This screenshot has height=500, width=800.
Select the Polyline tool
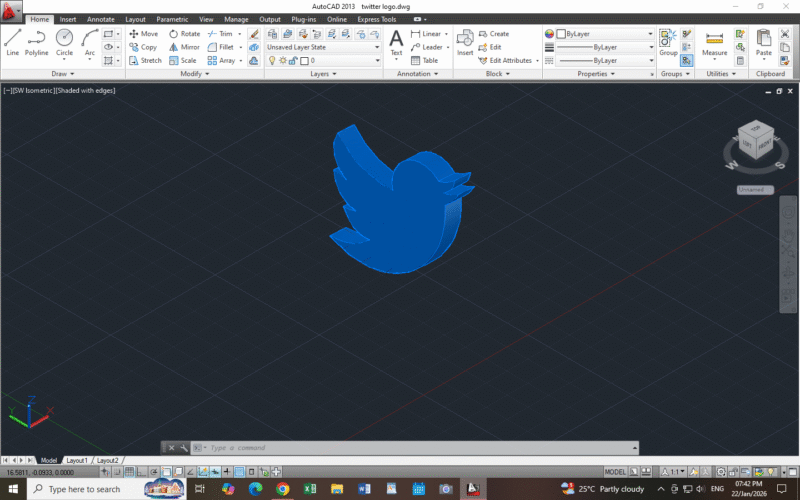tap(37, 42)
